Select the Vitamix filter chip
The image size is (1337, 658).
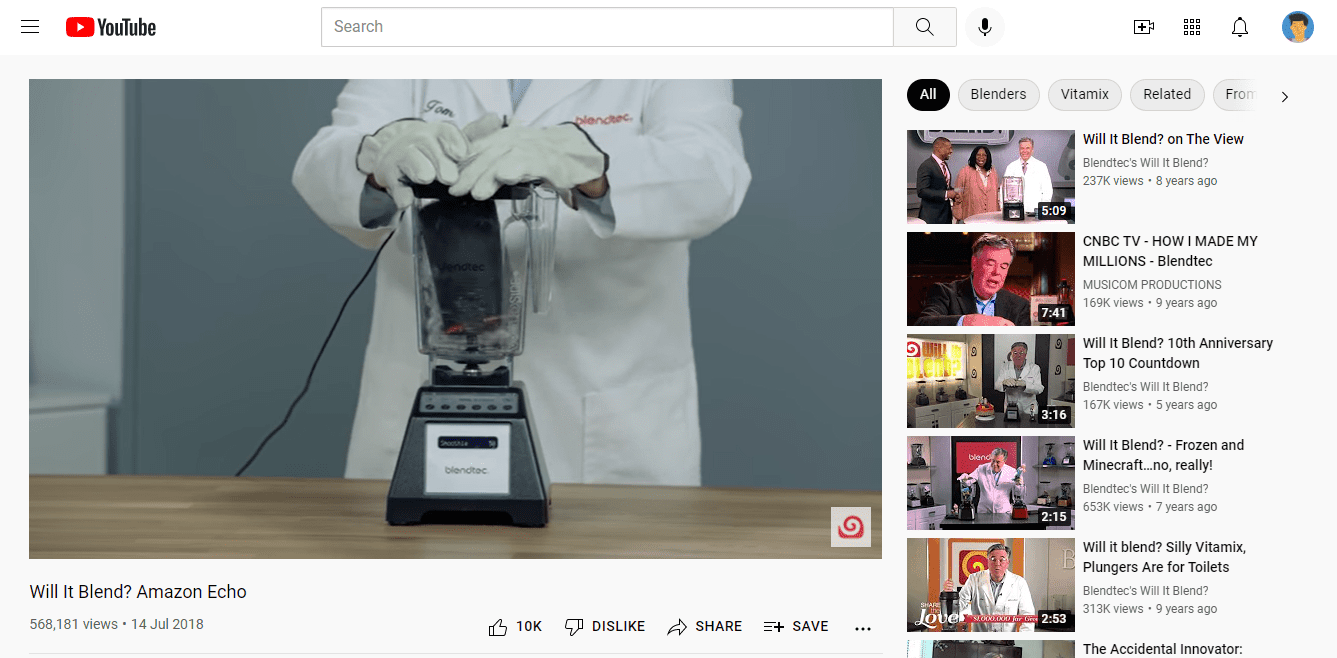[x=1085, y=95]
